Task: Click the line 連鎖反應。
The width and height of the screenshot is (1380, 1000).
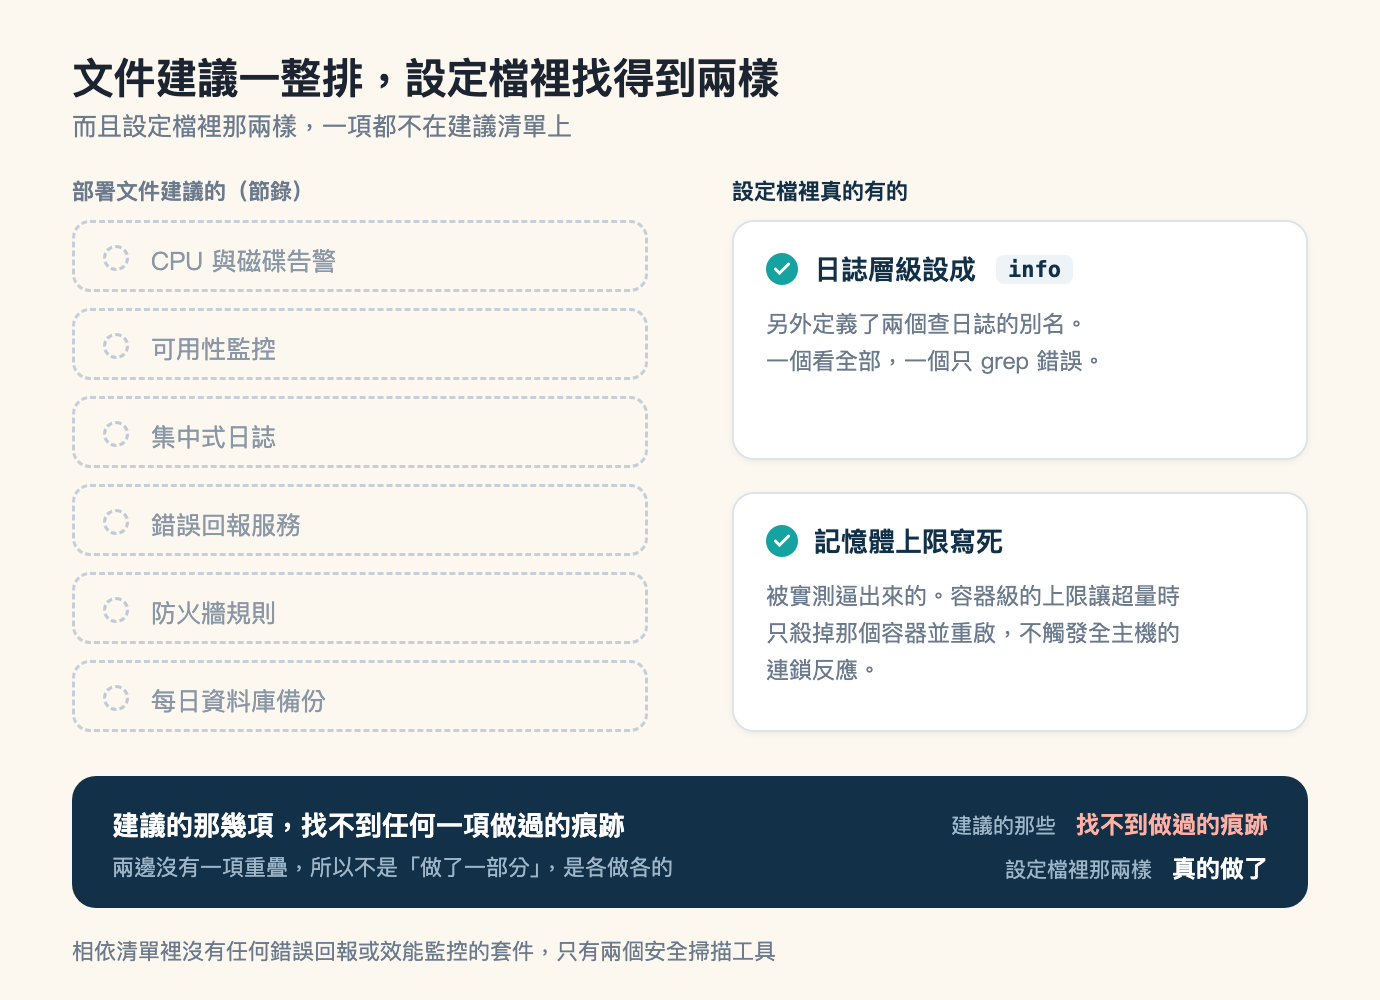Action: pos(821,670)
